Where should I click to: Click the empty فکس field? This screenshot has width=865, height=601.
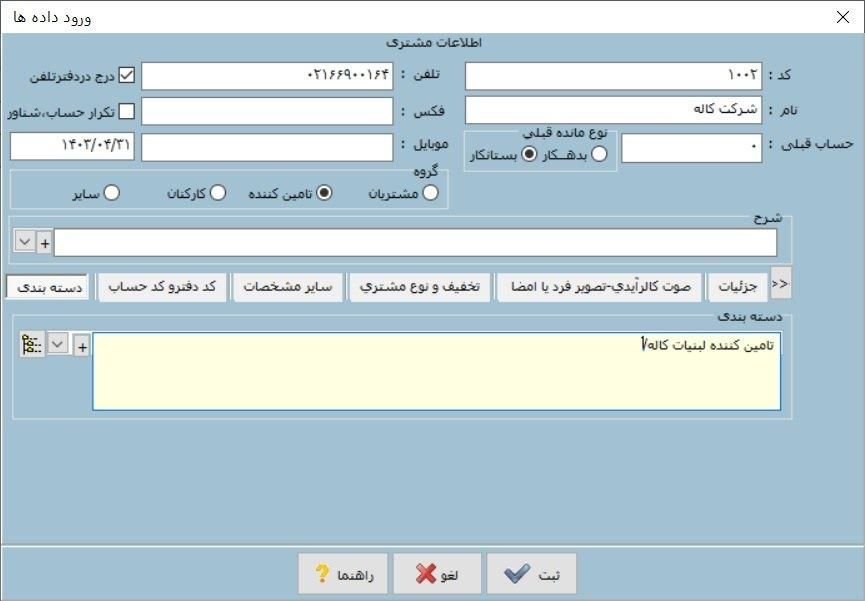point(267,111)
